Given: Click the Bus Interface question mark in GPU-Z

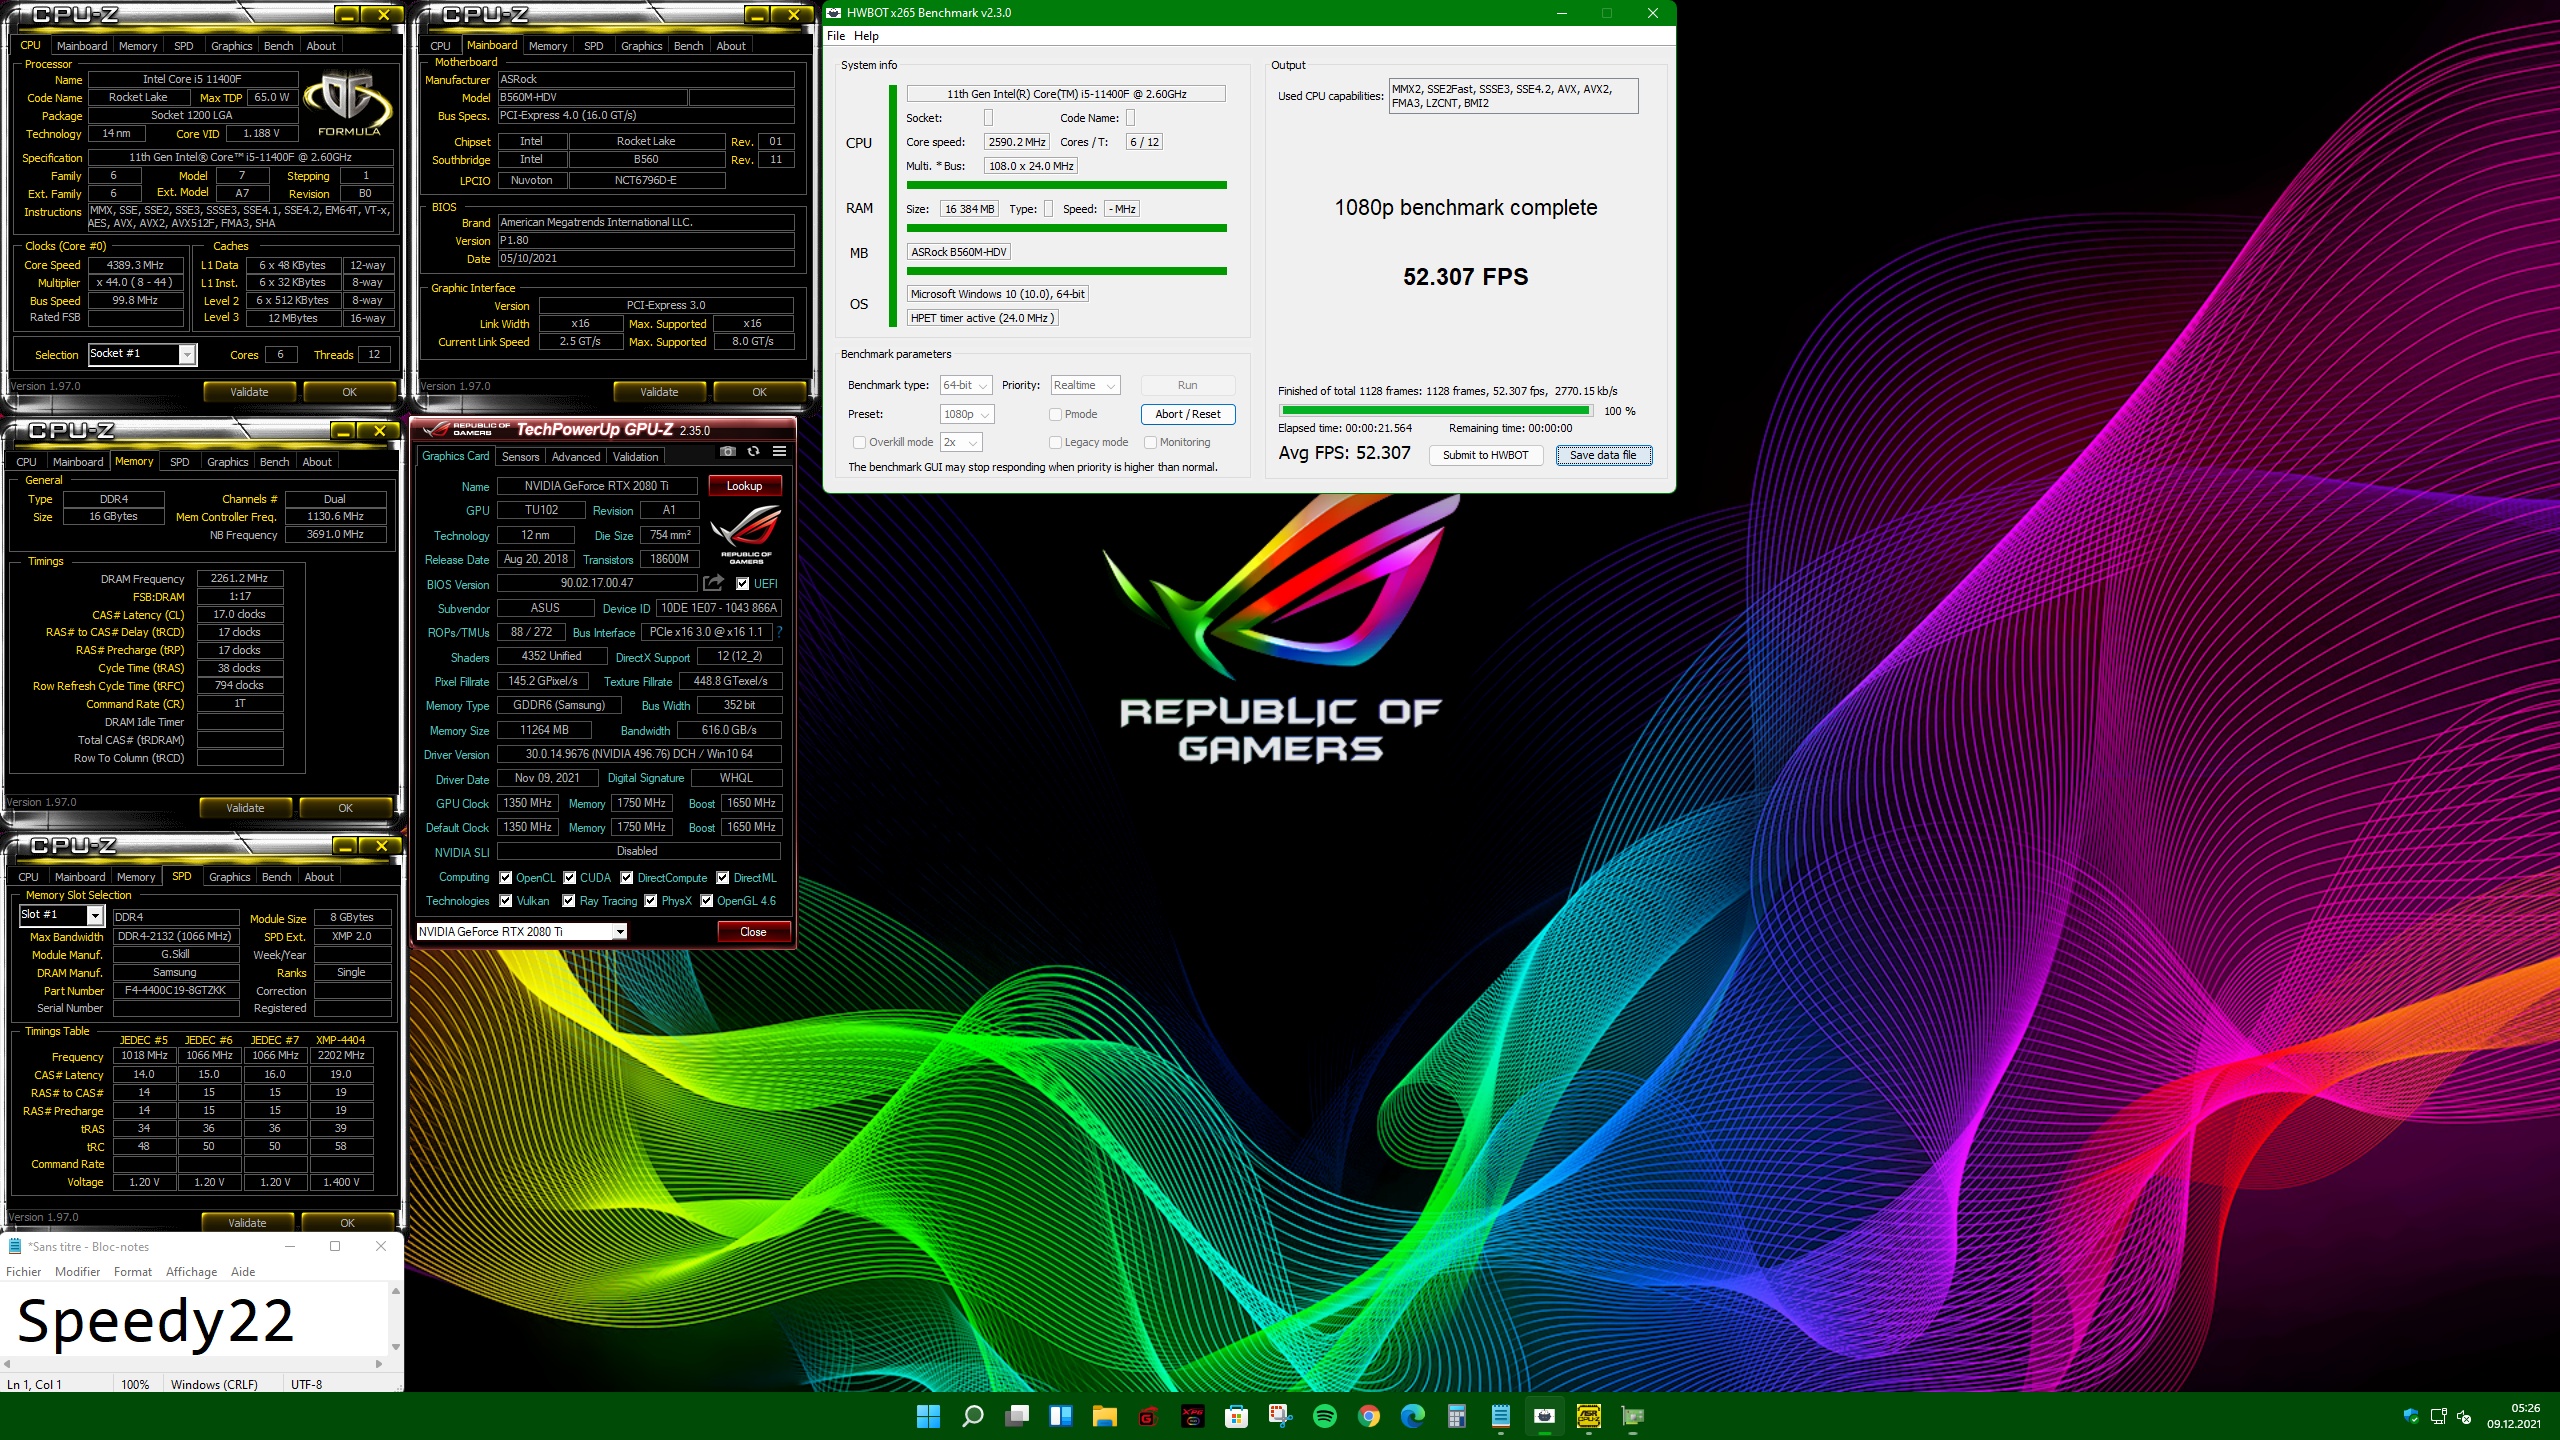Looking at the screenshot, I should coord(779,632).
